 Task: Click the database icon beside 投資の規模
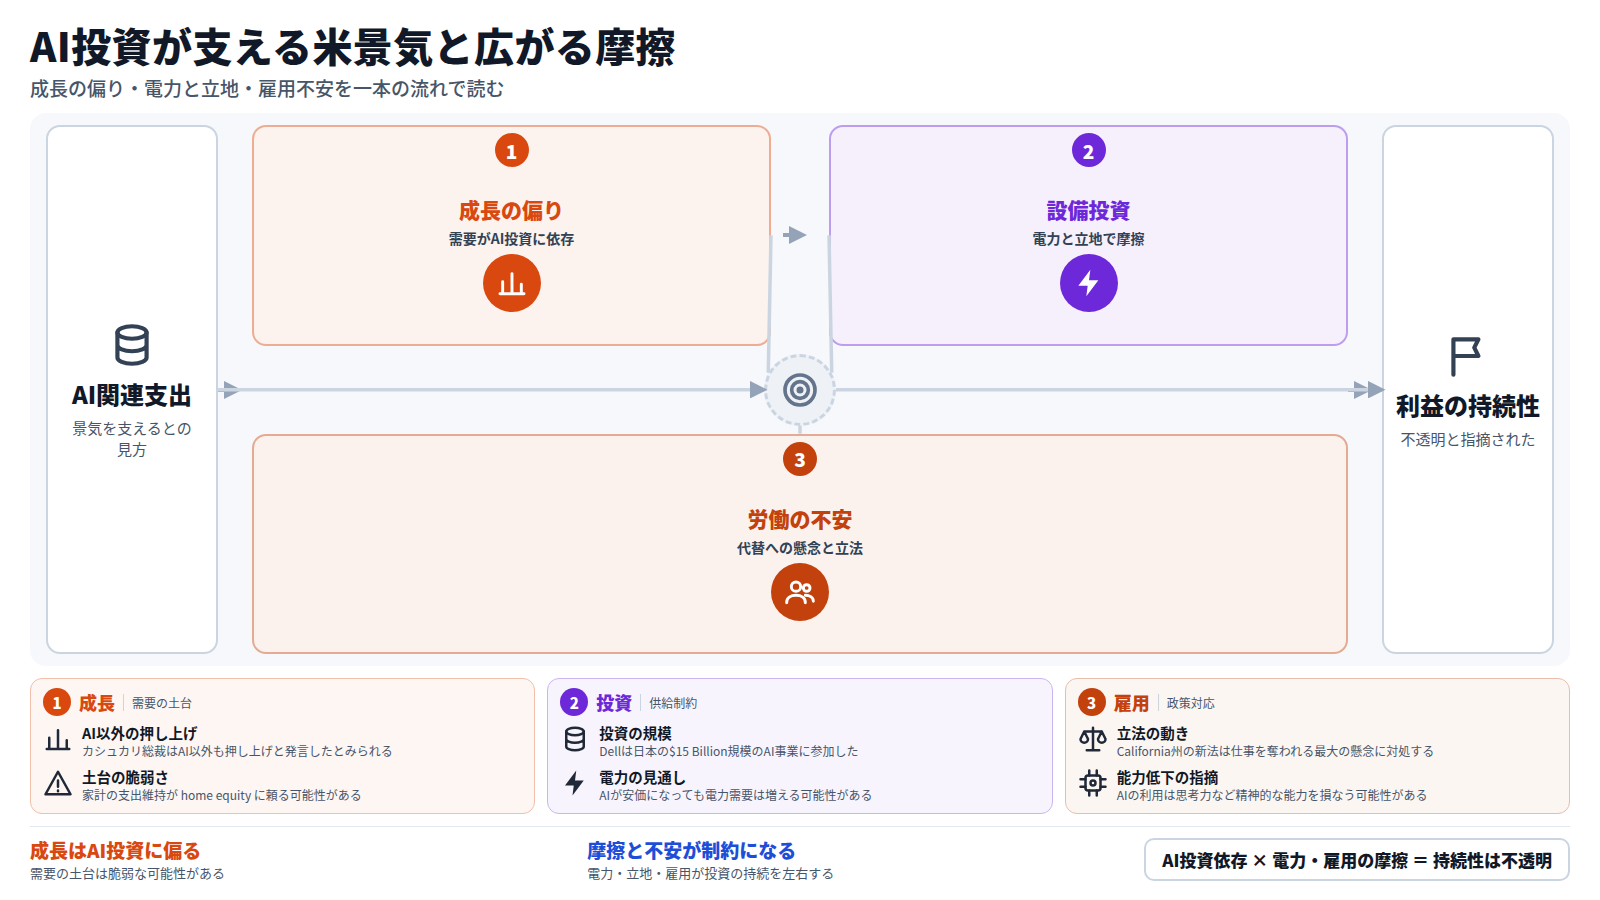[x=575, y=740]
